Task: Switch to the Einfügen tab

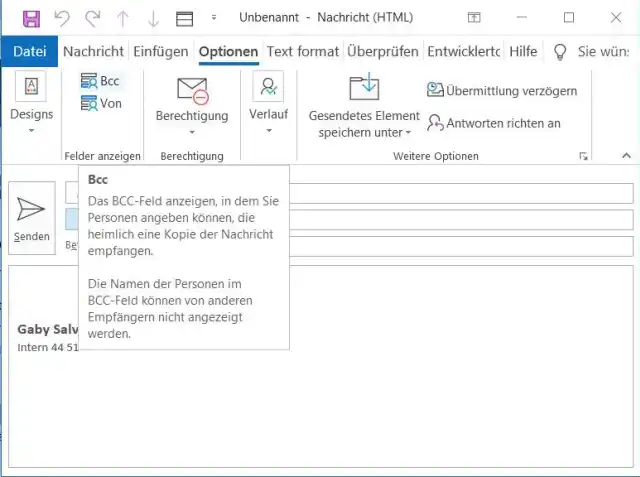Action: 161,51
